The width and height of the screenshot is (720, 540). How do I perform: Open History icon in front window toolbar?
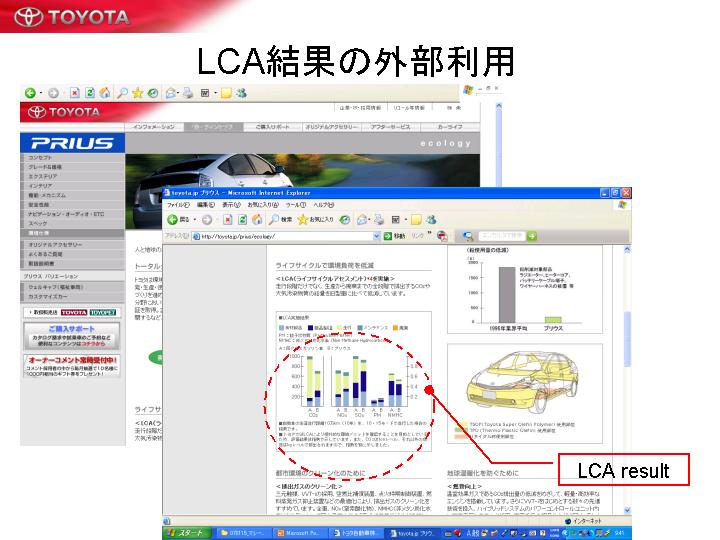(x=345, y=220)
